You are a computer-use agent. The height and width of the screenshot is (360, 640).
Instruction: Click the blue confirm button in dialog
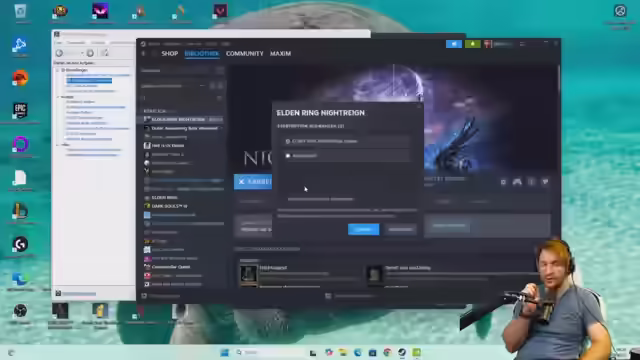tap(363, 229)
